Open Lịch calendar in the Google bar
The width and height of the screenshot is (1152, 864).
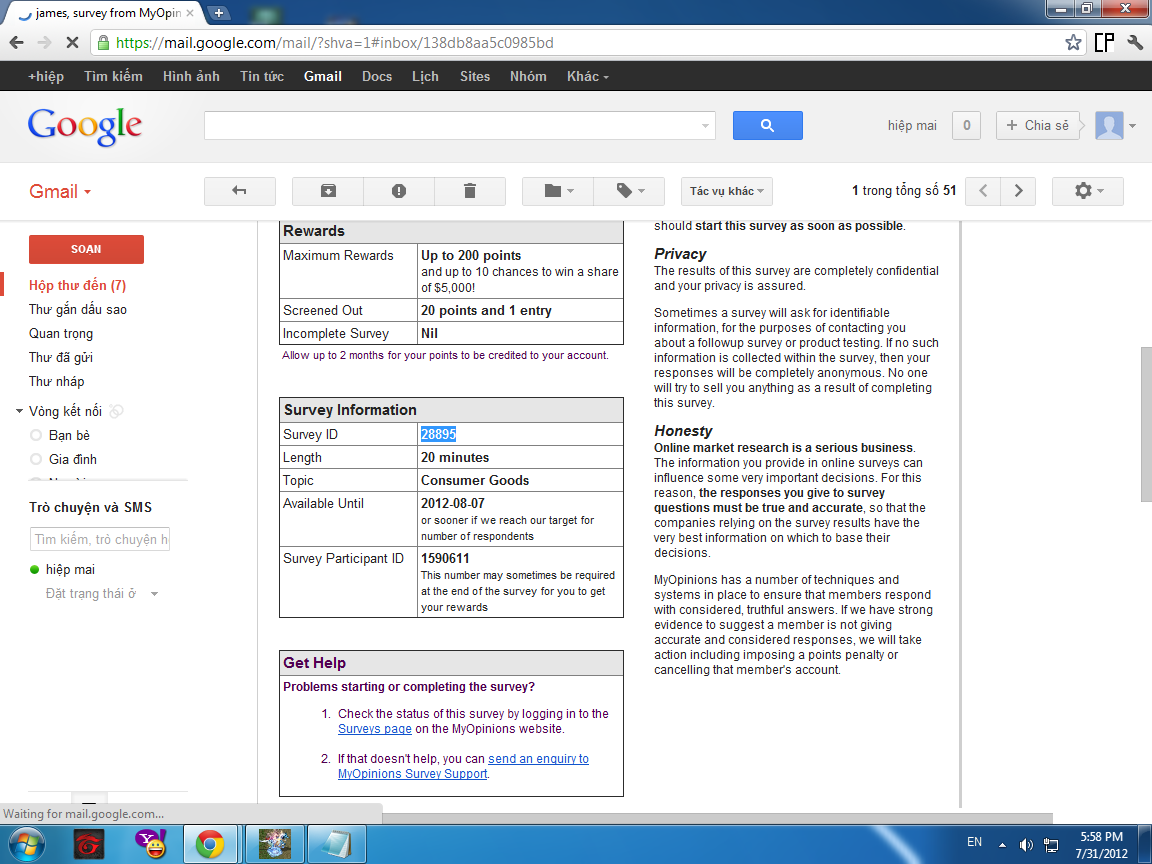click(425, 76)
